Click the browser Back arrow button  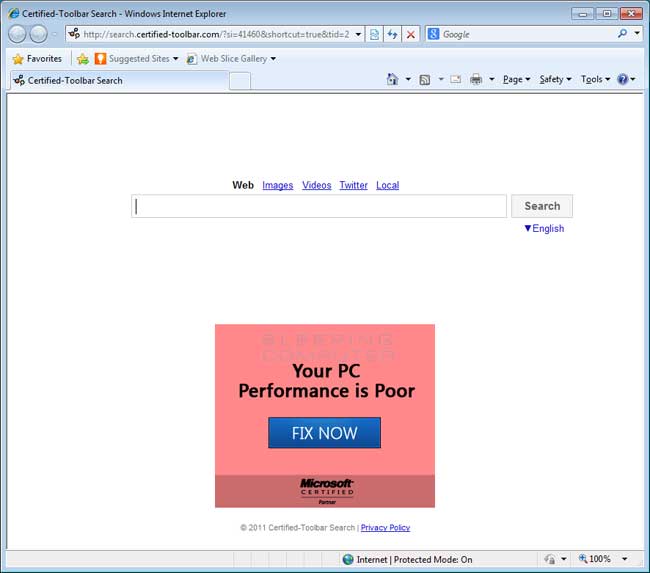tap(17, 34)
